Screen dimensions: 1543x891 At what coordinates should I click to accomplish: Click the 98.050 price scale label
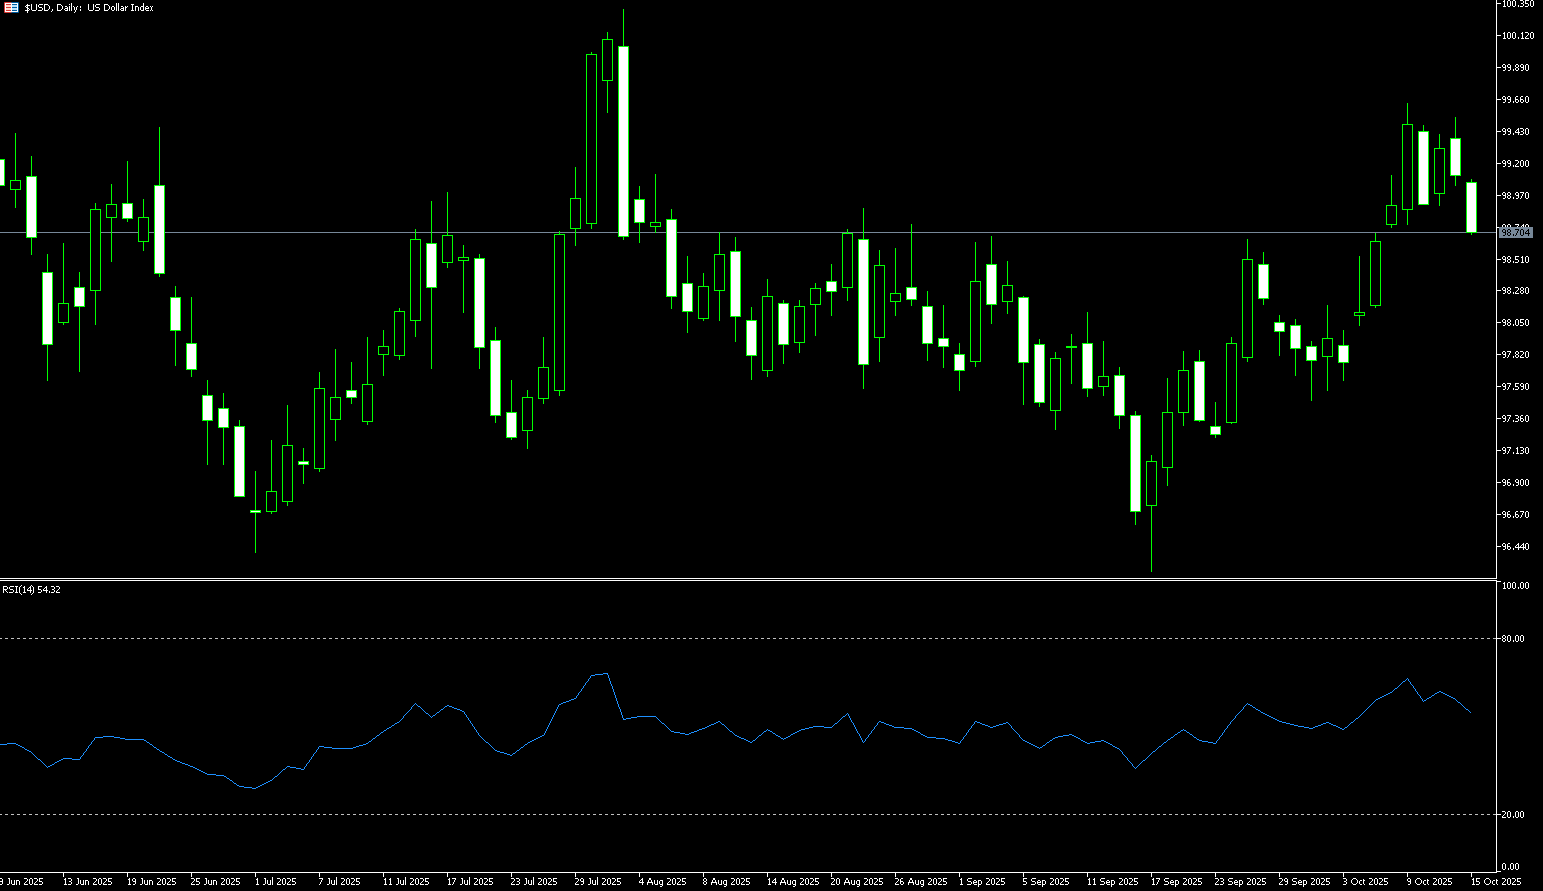1515,323
